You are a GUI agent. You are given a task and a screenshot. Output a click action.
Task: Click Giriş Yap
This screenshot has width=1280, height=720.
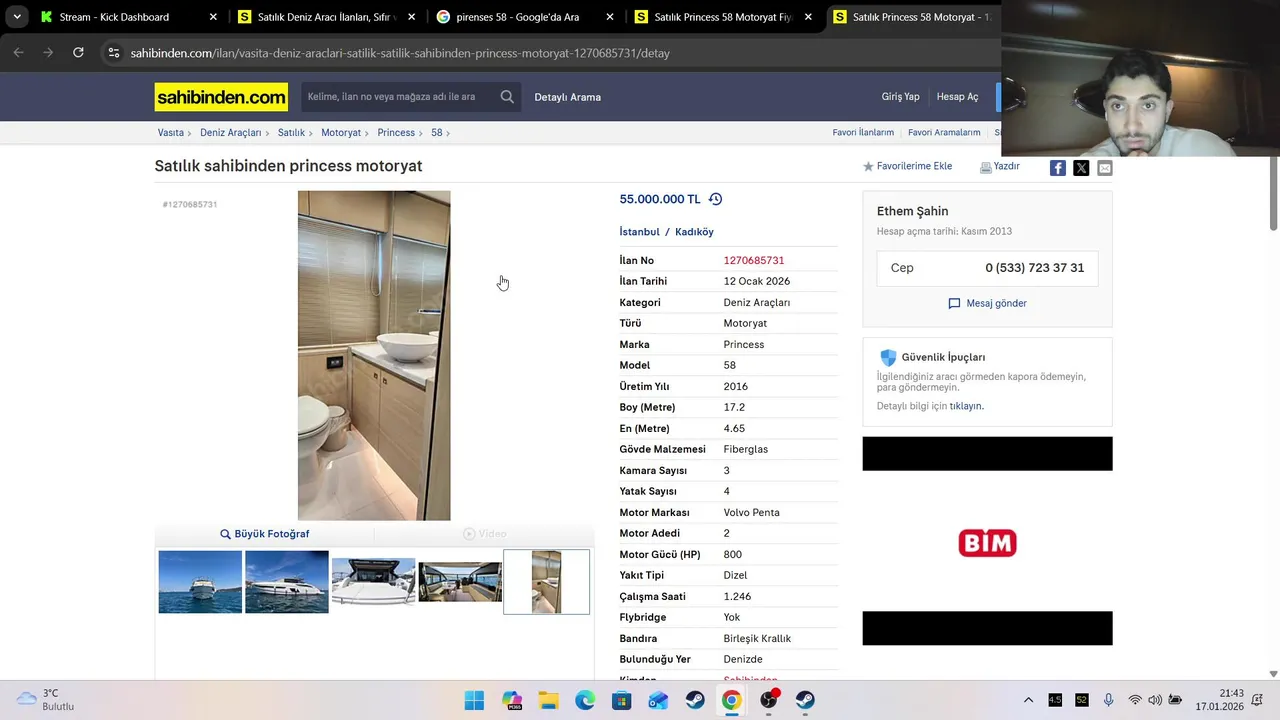(900, 97)
